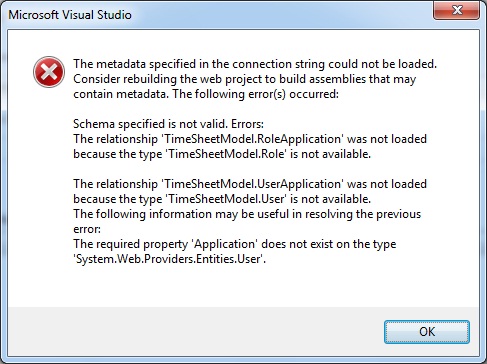The width and height of the screenshot is (487, 364).
Task: Click the 'Consider rebuilding the web project' line
Action: pos(245,79)
